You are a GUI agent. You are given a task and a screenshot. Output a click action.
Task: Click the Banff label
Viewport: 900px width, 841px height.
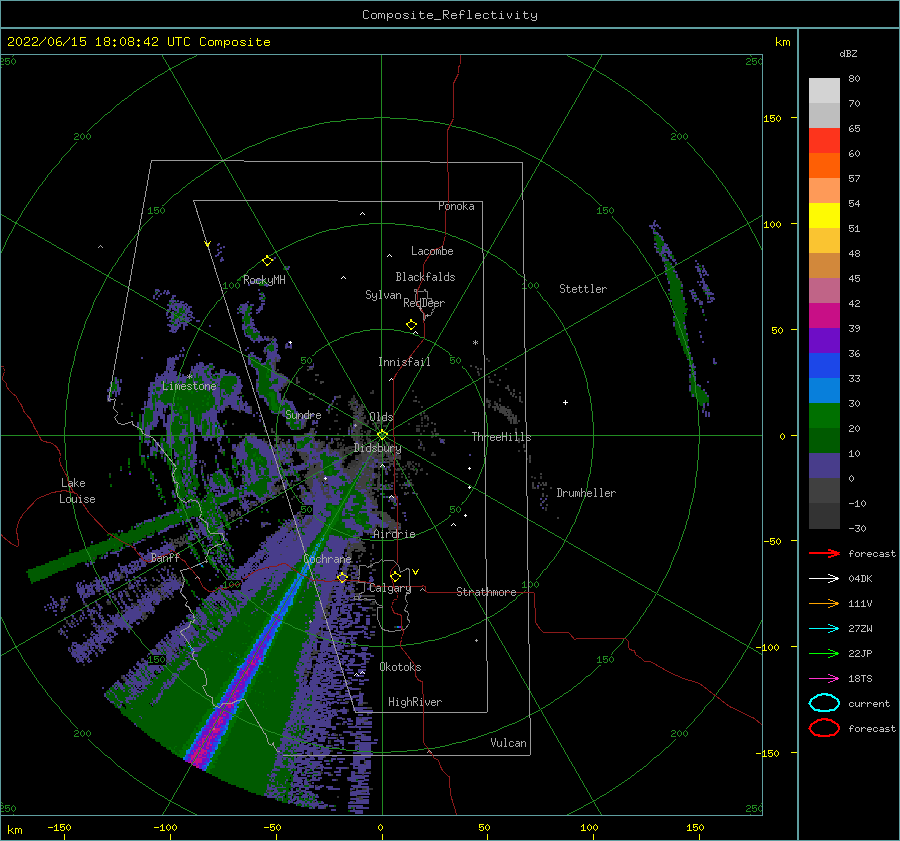pos(165,558)
